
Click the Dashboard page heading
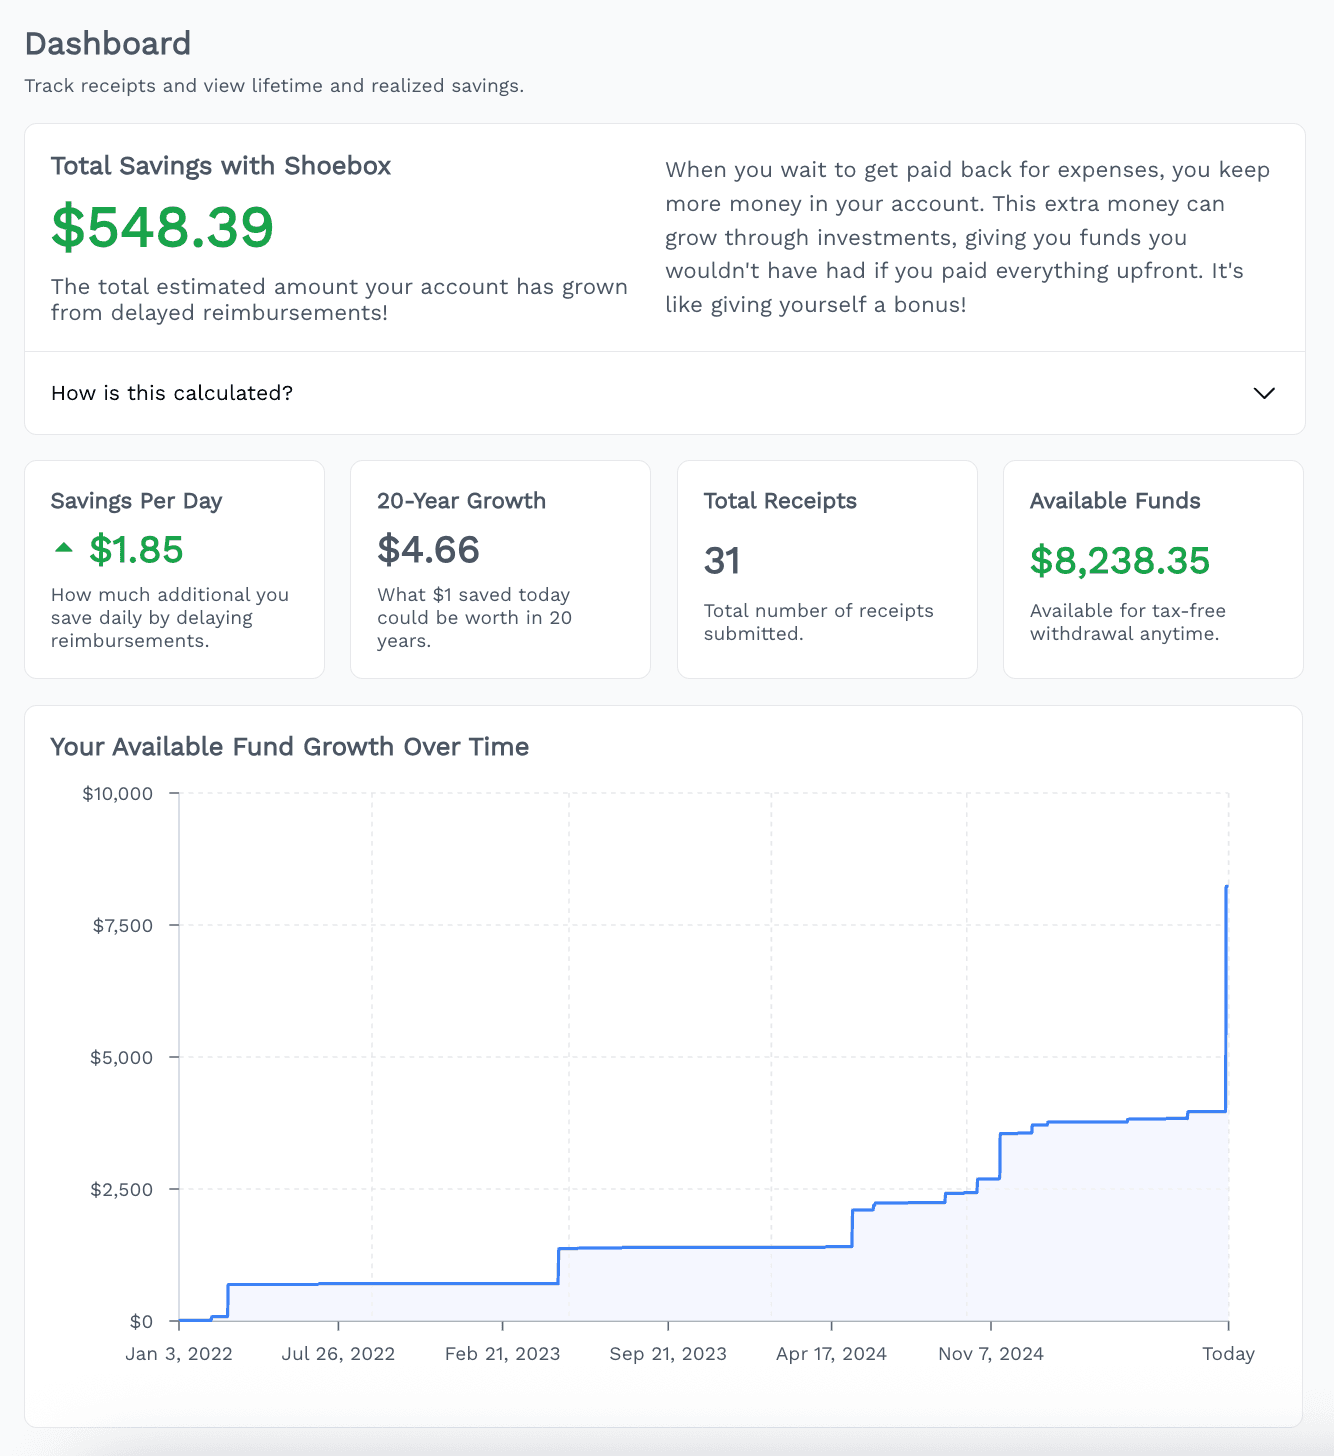(108, 44)
